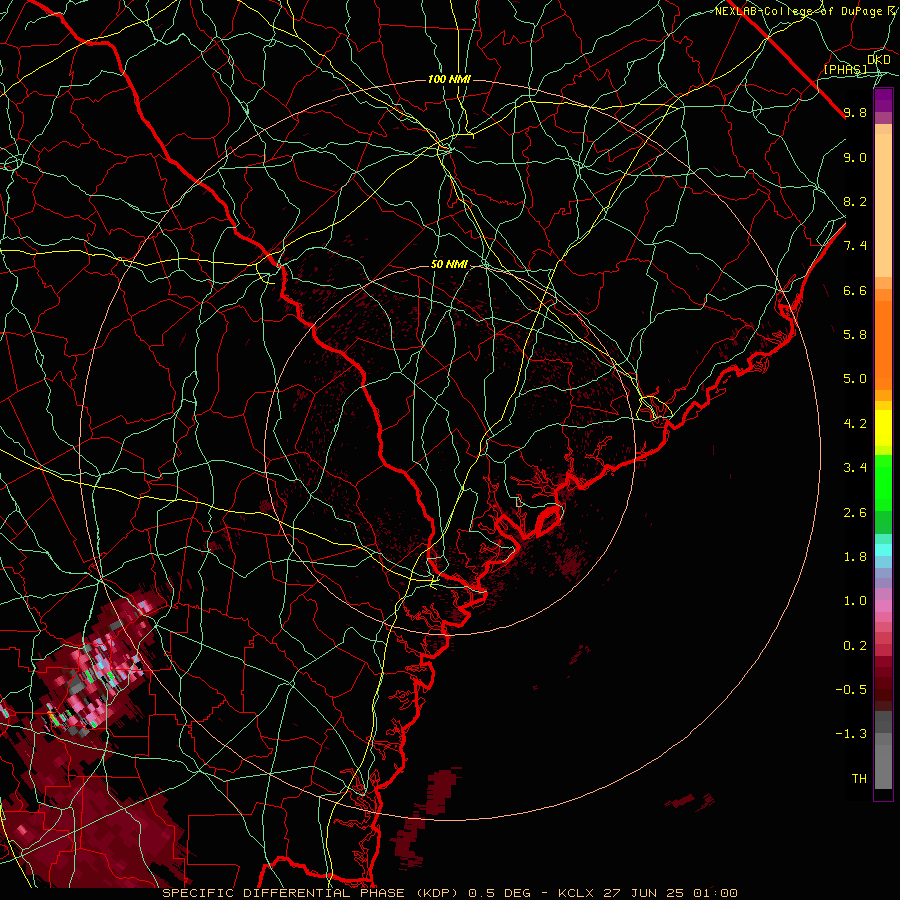Click the 7.4 value on the color scale
Image resolution: width=900 pixels, height=900 pixels.
coord(855,246)
